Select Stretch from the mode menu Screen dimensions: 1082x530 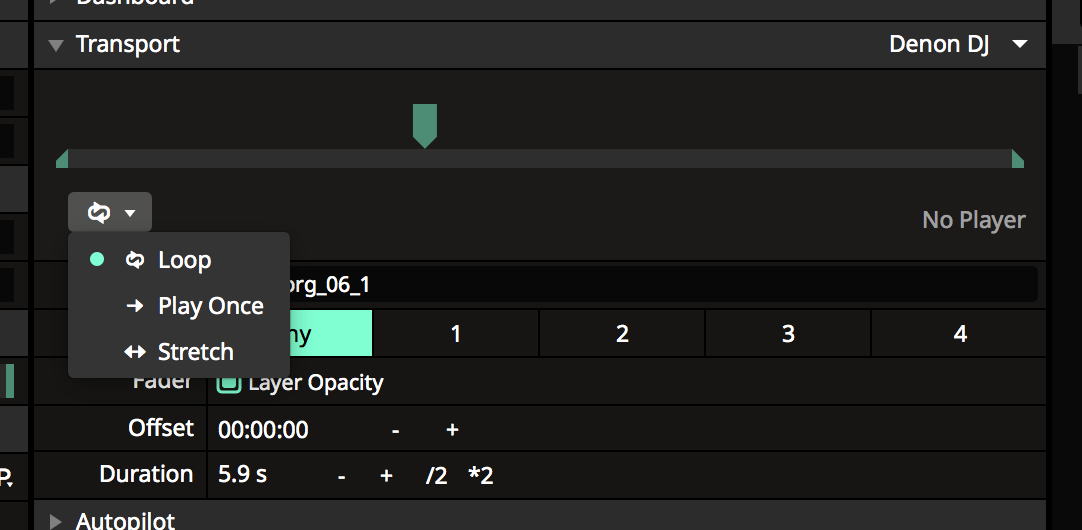pyautogui.click(x=195, y=352)
